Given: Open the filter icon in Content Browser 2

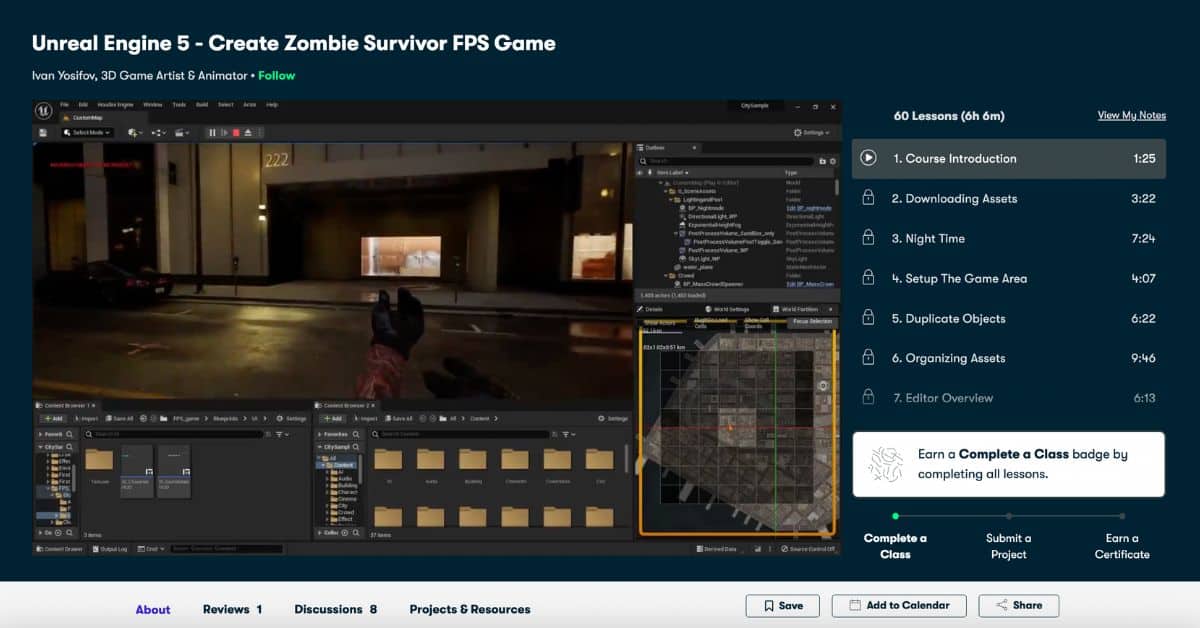Looking at the screenshot, I should [x=565, y=434].
